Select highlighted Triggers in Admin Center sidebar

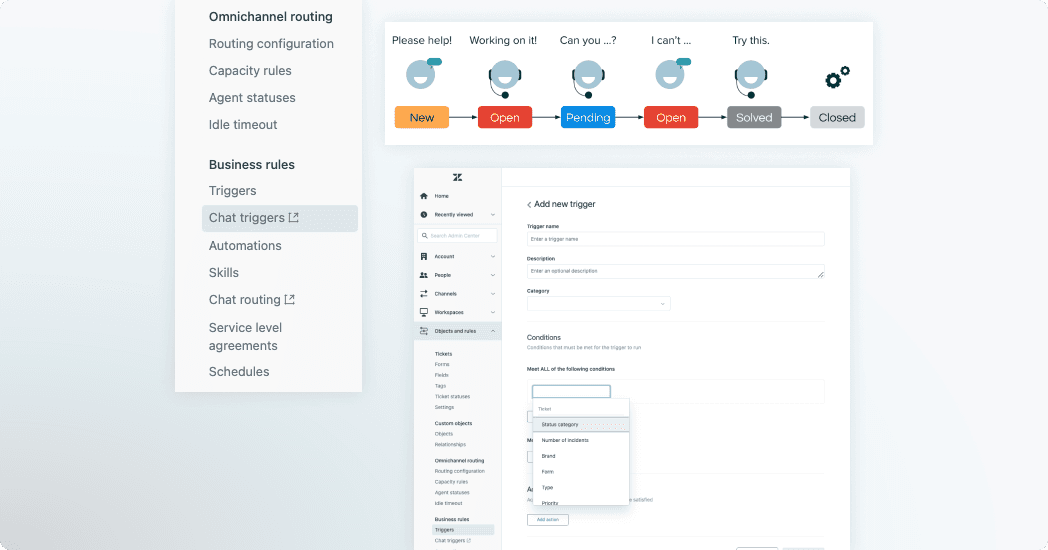pos(463,530)
